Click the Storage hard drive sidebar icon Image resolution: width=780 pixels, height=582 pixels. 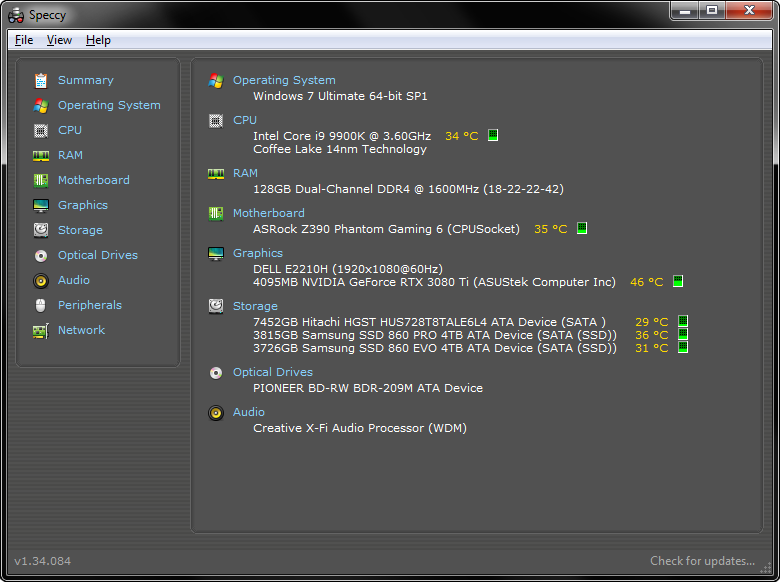[41, 230]
